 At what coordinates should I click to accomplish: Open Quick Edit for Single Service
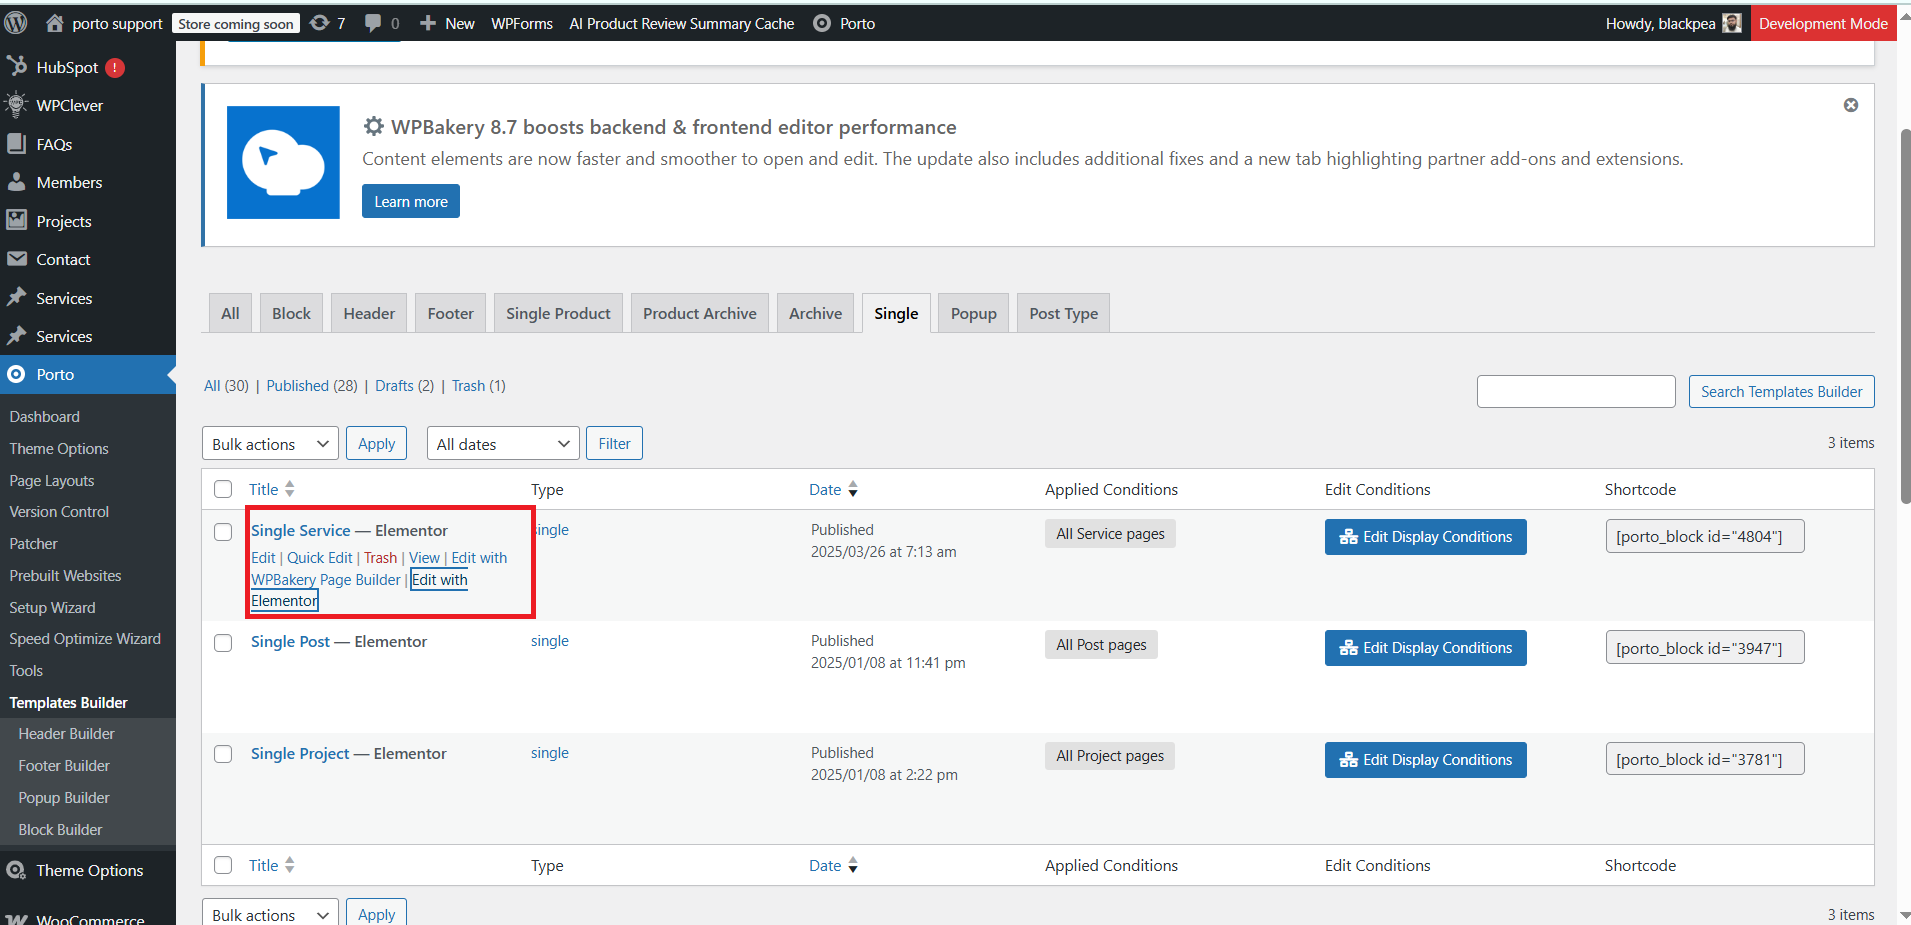click(x=320, y=558)
